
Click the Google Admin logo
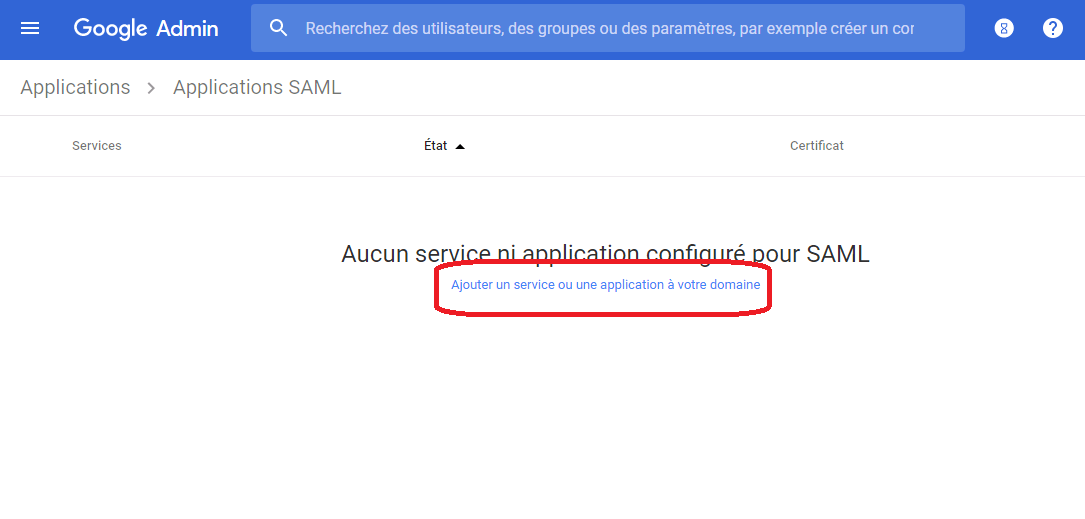coord(146,28)
